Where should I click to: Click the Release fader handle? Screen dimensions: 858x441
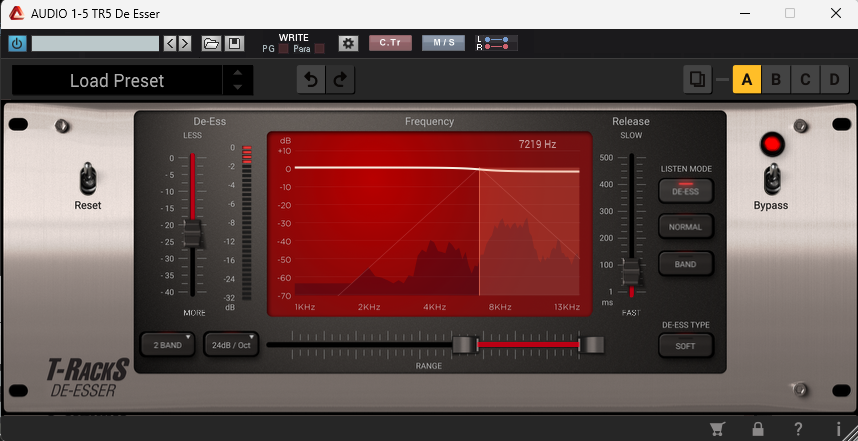(631, 272)
